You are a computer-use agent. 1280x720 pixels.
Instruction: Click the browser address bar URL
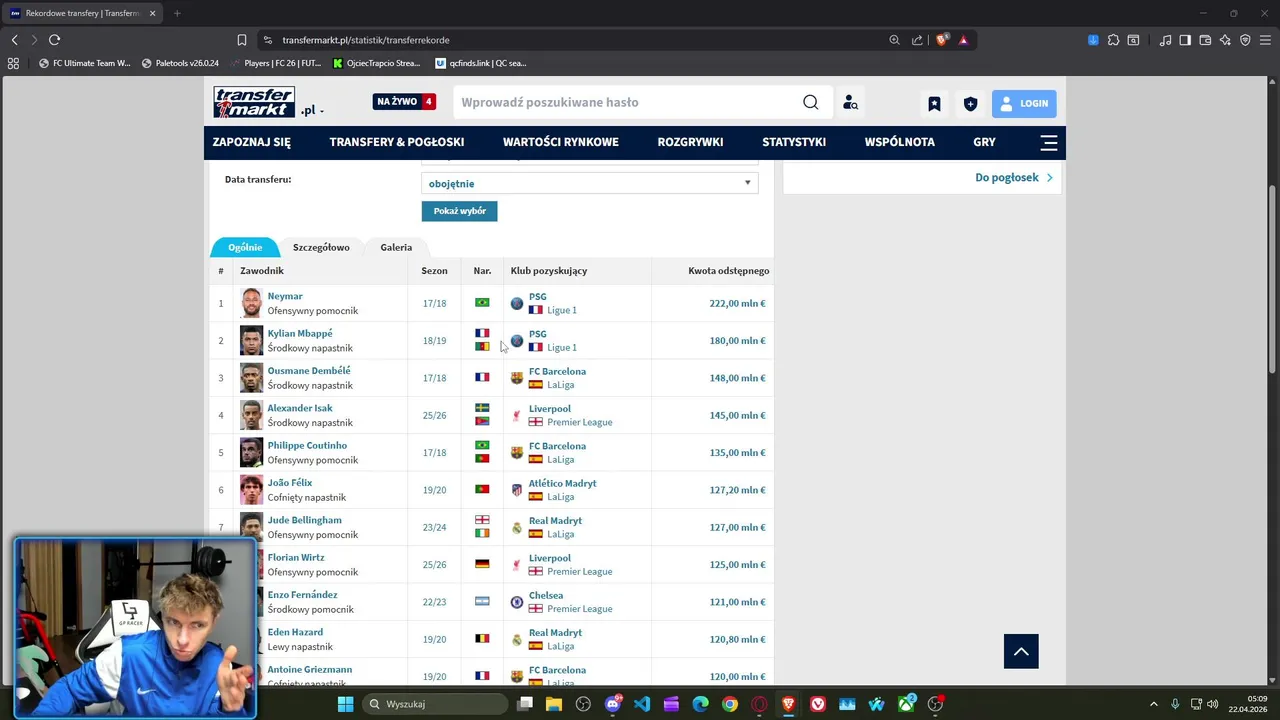click(366, 40)
